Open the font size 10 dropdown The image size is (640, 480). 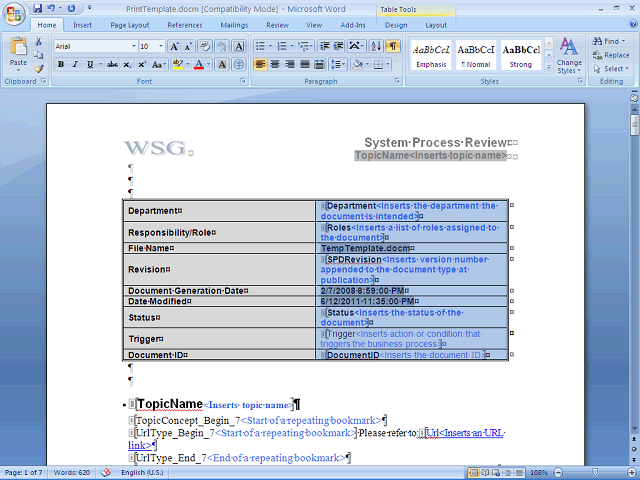click(161, 47)
